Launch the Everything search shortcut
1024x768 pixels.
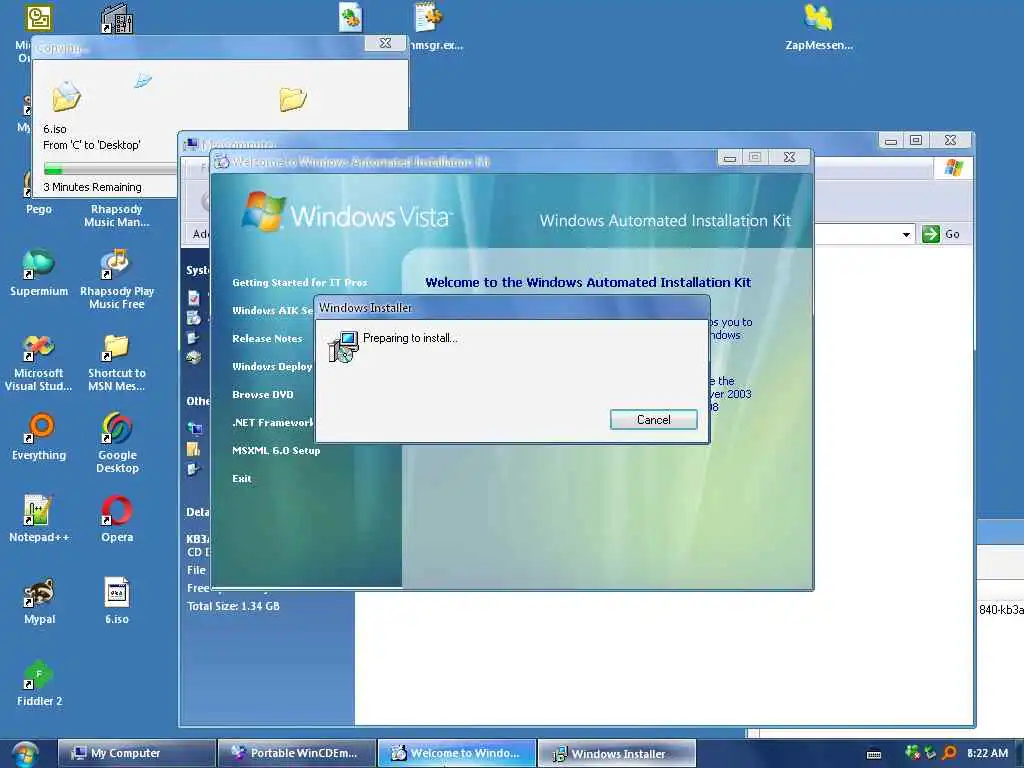point(39,437)
